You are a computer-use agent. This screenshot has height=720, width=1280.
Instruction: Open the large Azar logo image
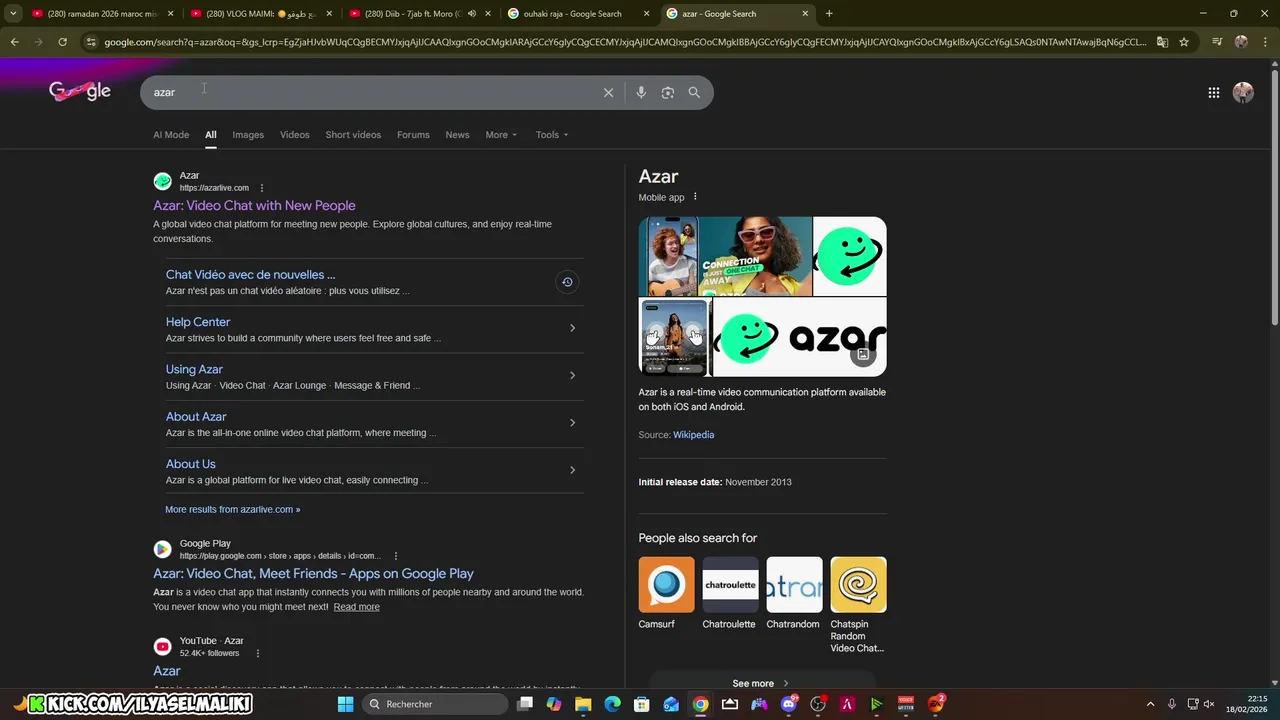(799, 337)
